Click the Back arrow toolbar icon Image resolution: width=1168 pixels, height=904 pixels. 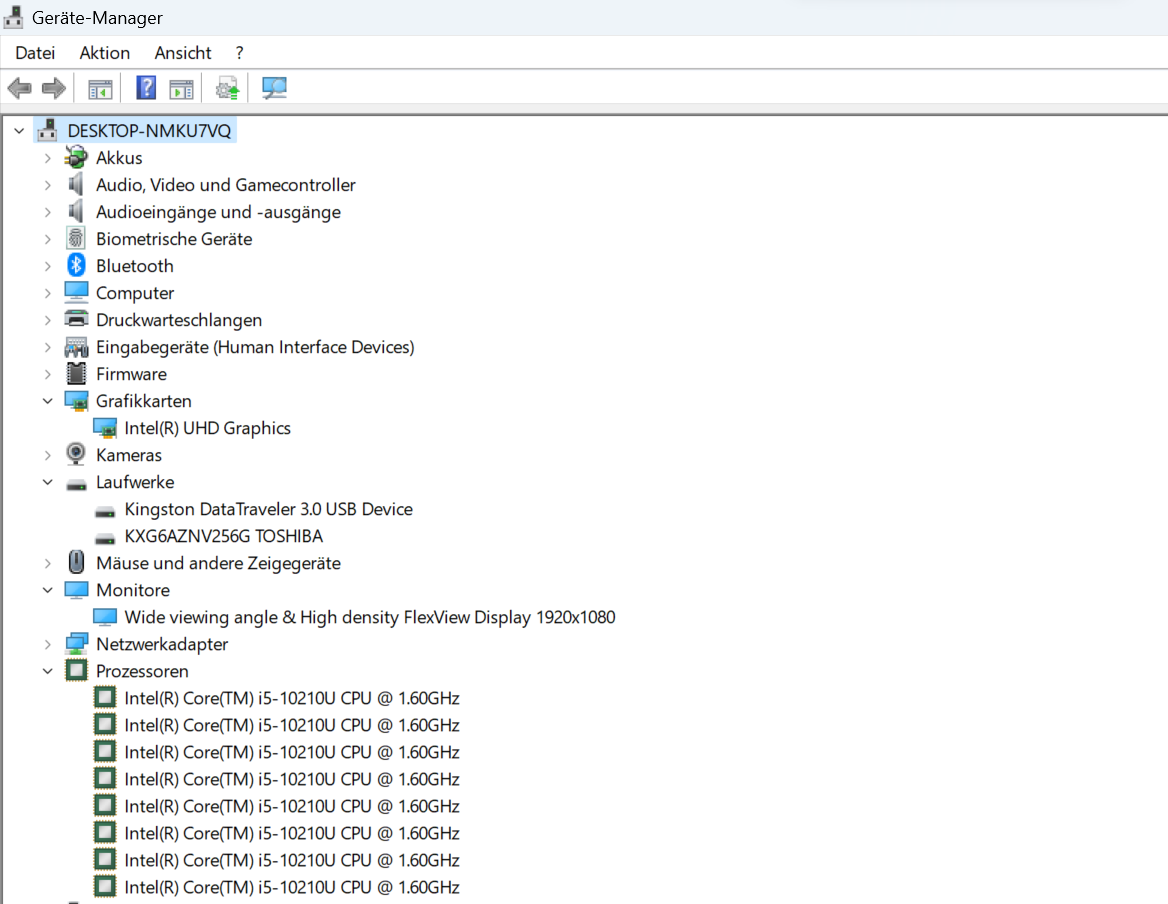20,89
